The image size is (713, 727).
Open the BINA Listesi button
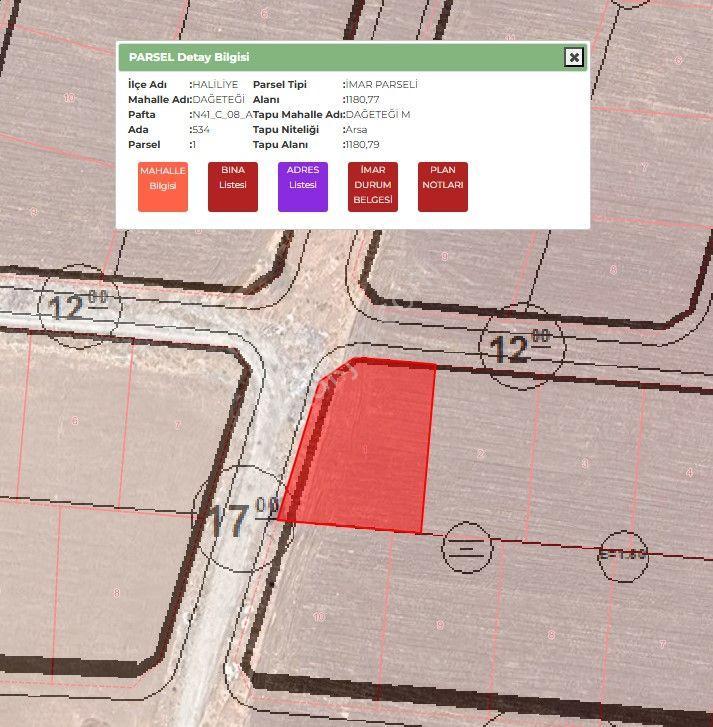click(233, 187)
